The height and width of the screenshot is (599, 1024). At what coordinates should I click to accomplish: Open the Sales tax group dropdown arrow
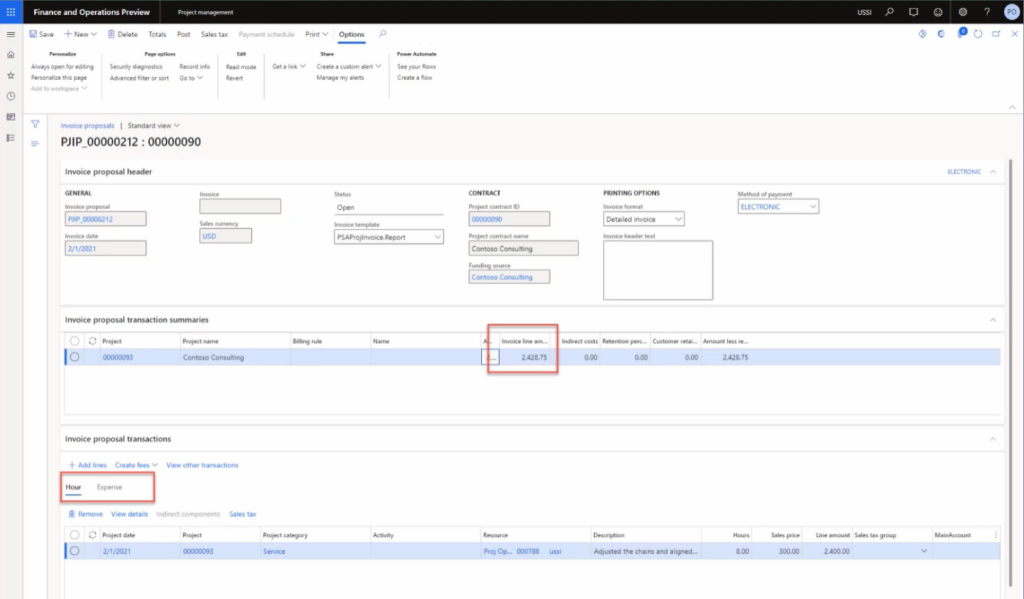[923, 551]
